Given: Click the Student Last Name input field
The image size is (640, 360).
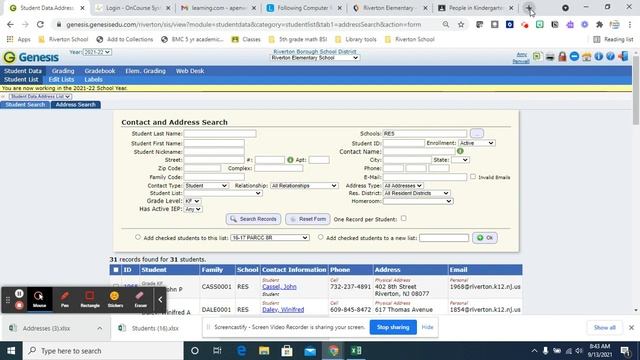Looking at the screenshot, I should [x=220, y=133].
